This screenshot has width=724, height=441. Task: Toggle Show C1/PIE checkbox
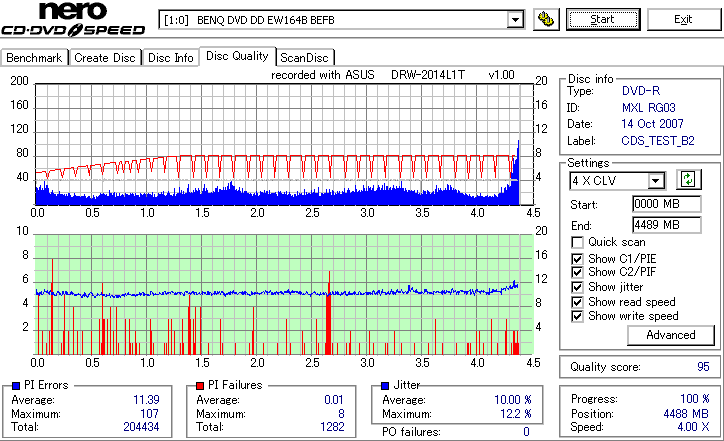pos(577,259)
